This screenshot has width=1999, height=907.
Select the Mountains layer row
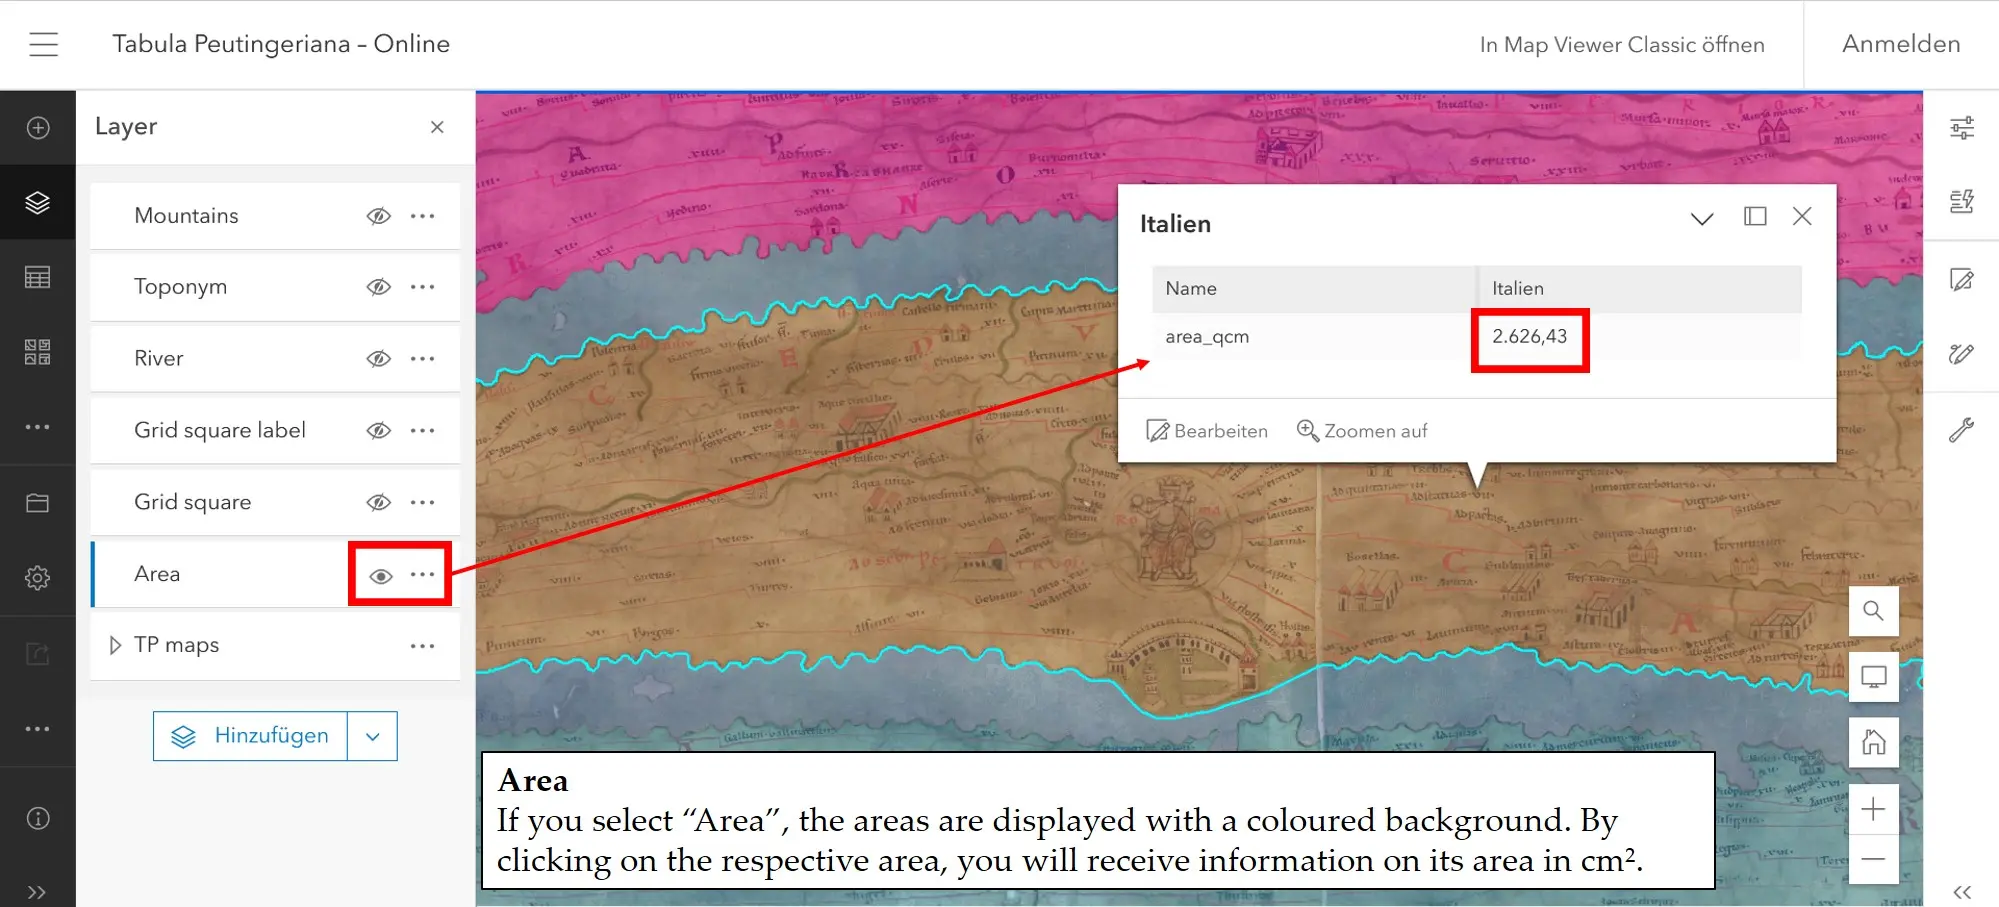275,216
